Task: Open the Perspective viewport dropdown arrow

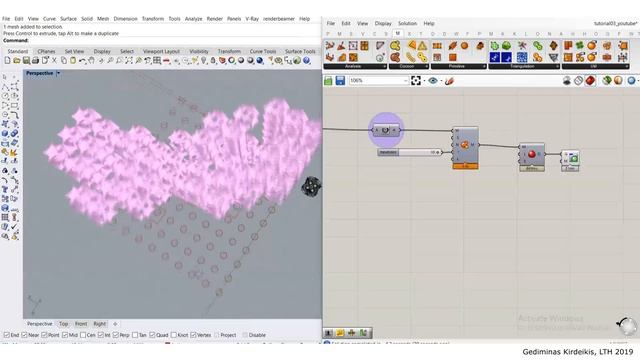Action: pos(58,73)
